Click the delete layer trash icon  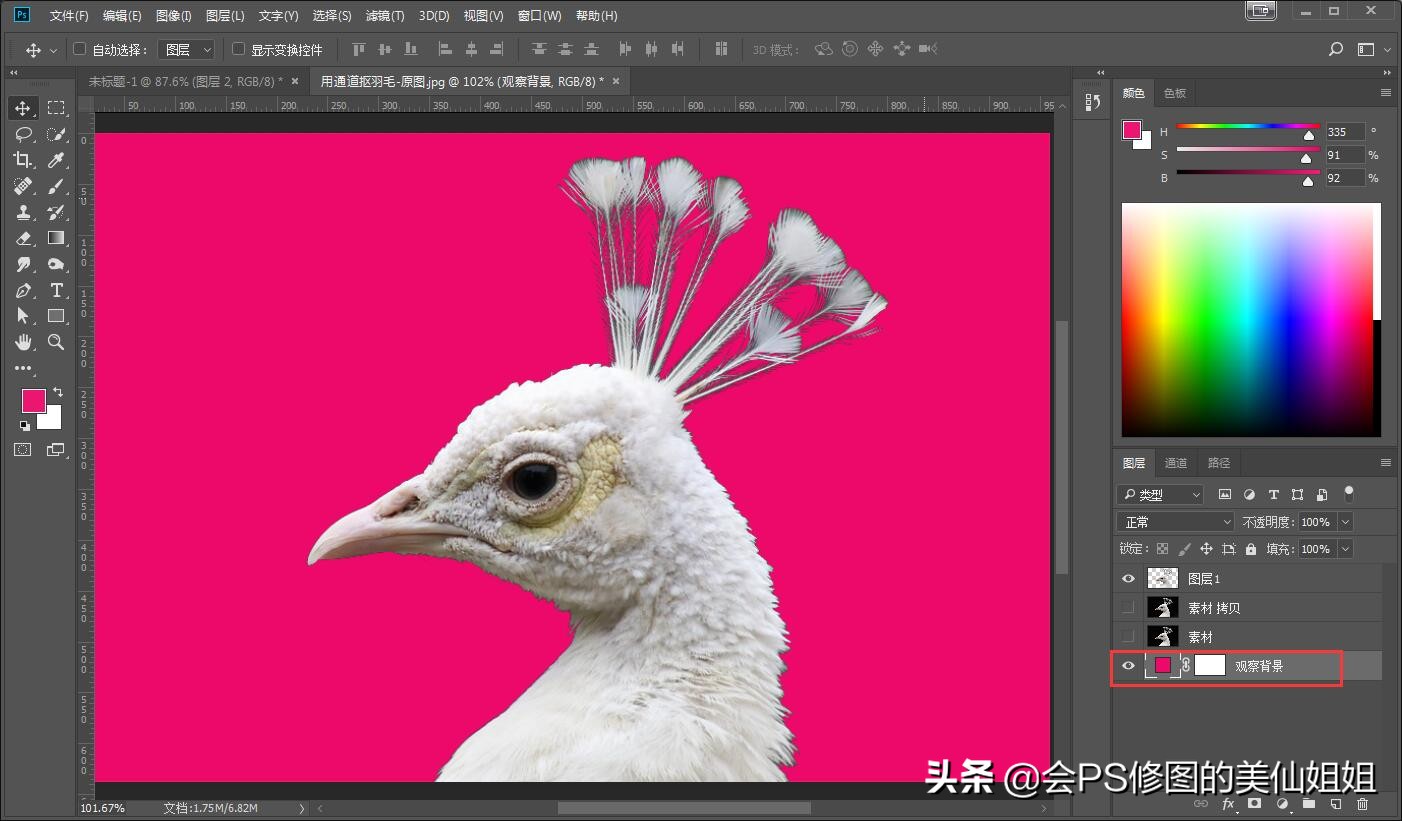coord(1362,803)
